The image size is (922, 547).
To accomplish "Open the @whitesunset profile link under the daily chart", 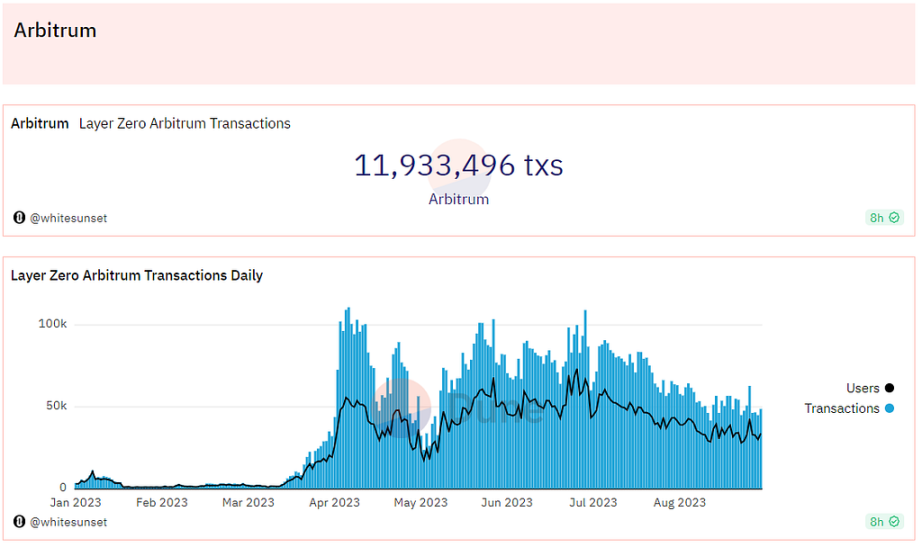I will (68, 522).
